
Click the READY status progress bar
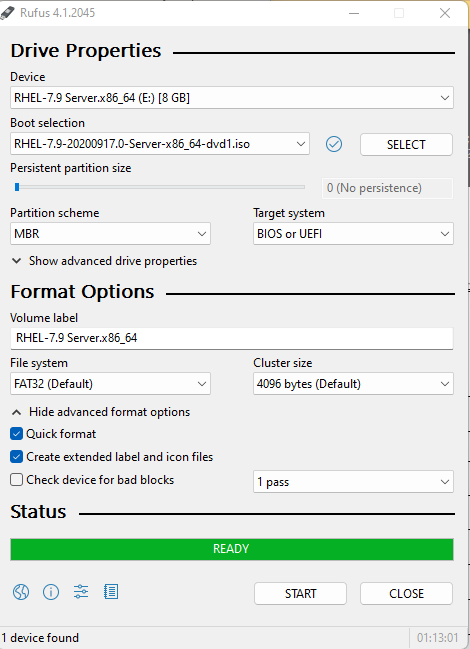(x=232, y=549)
